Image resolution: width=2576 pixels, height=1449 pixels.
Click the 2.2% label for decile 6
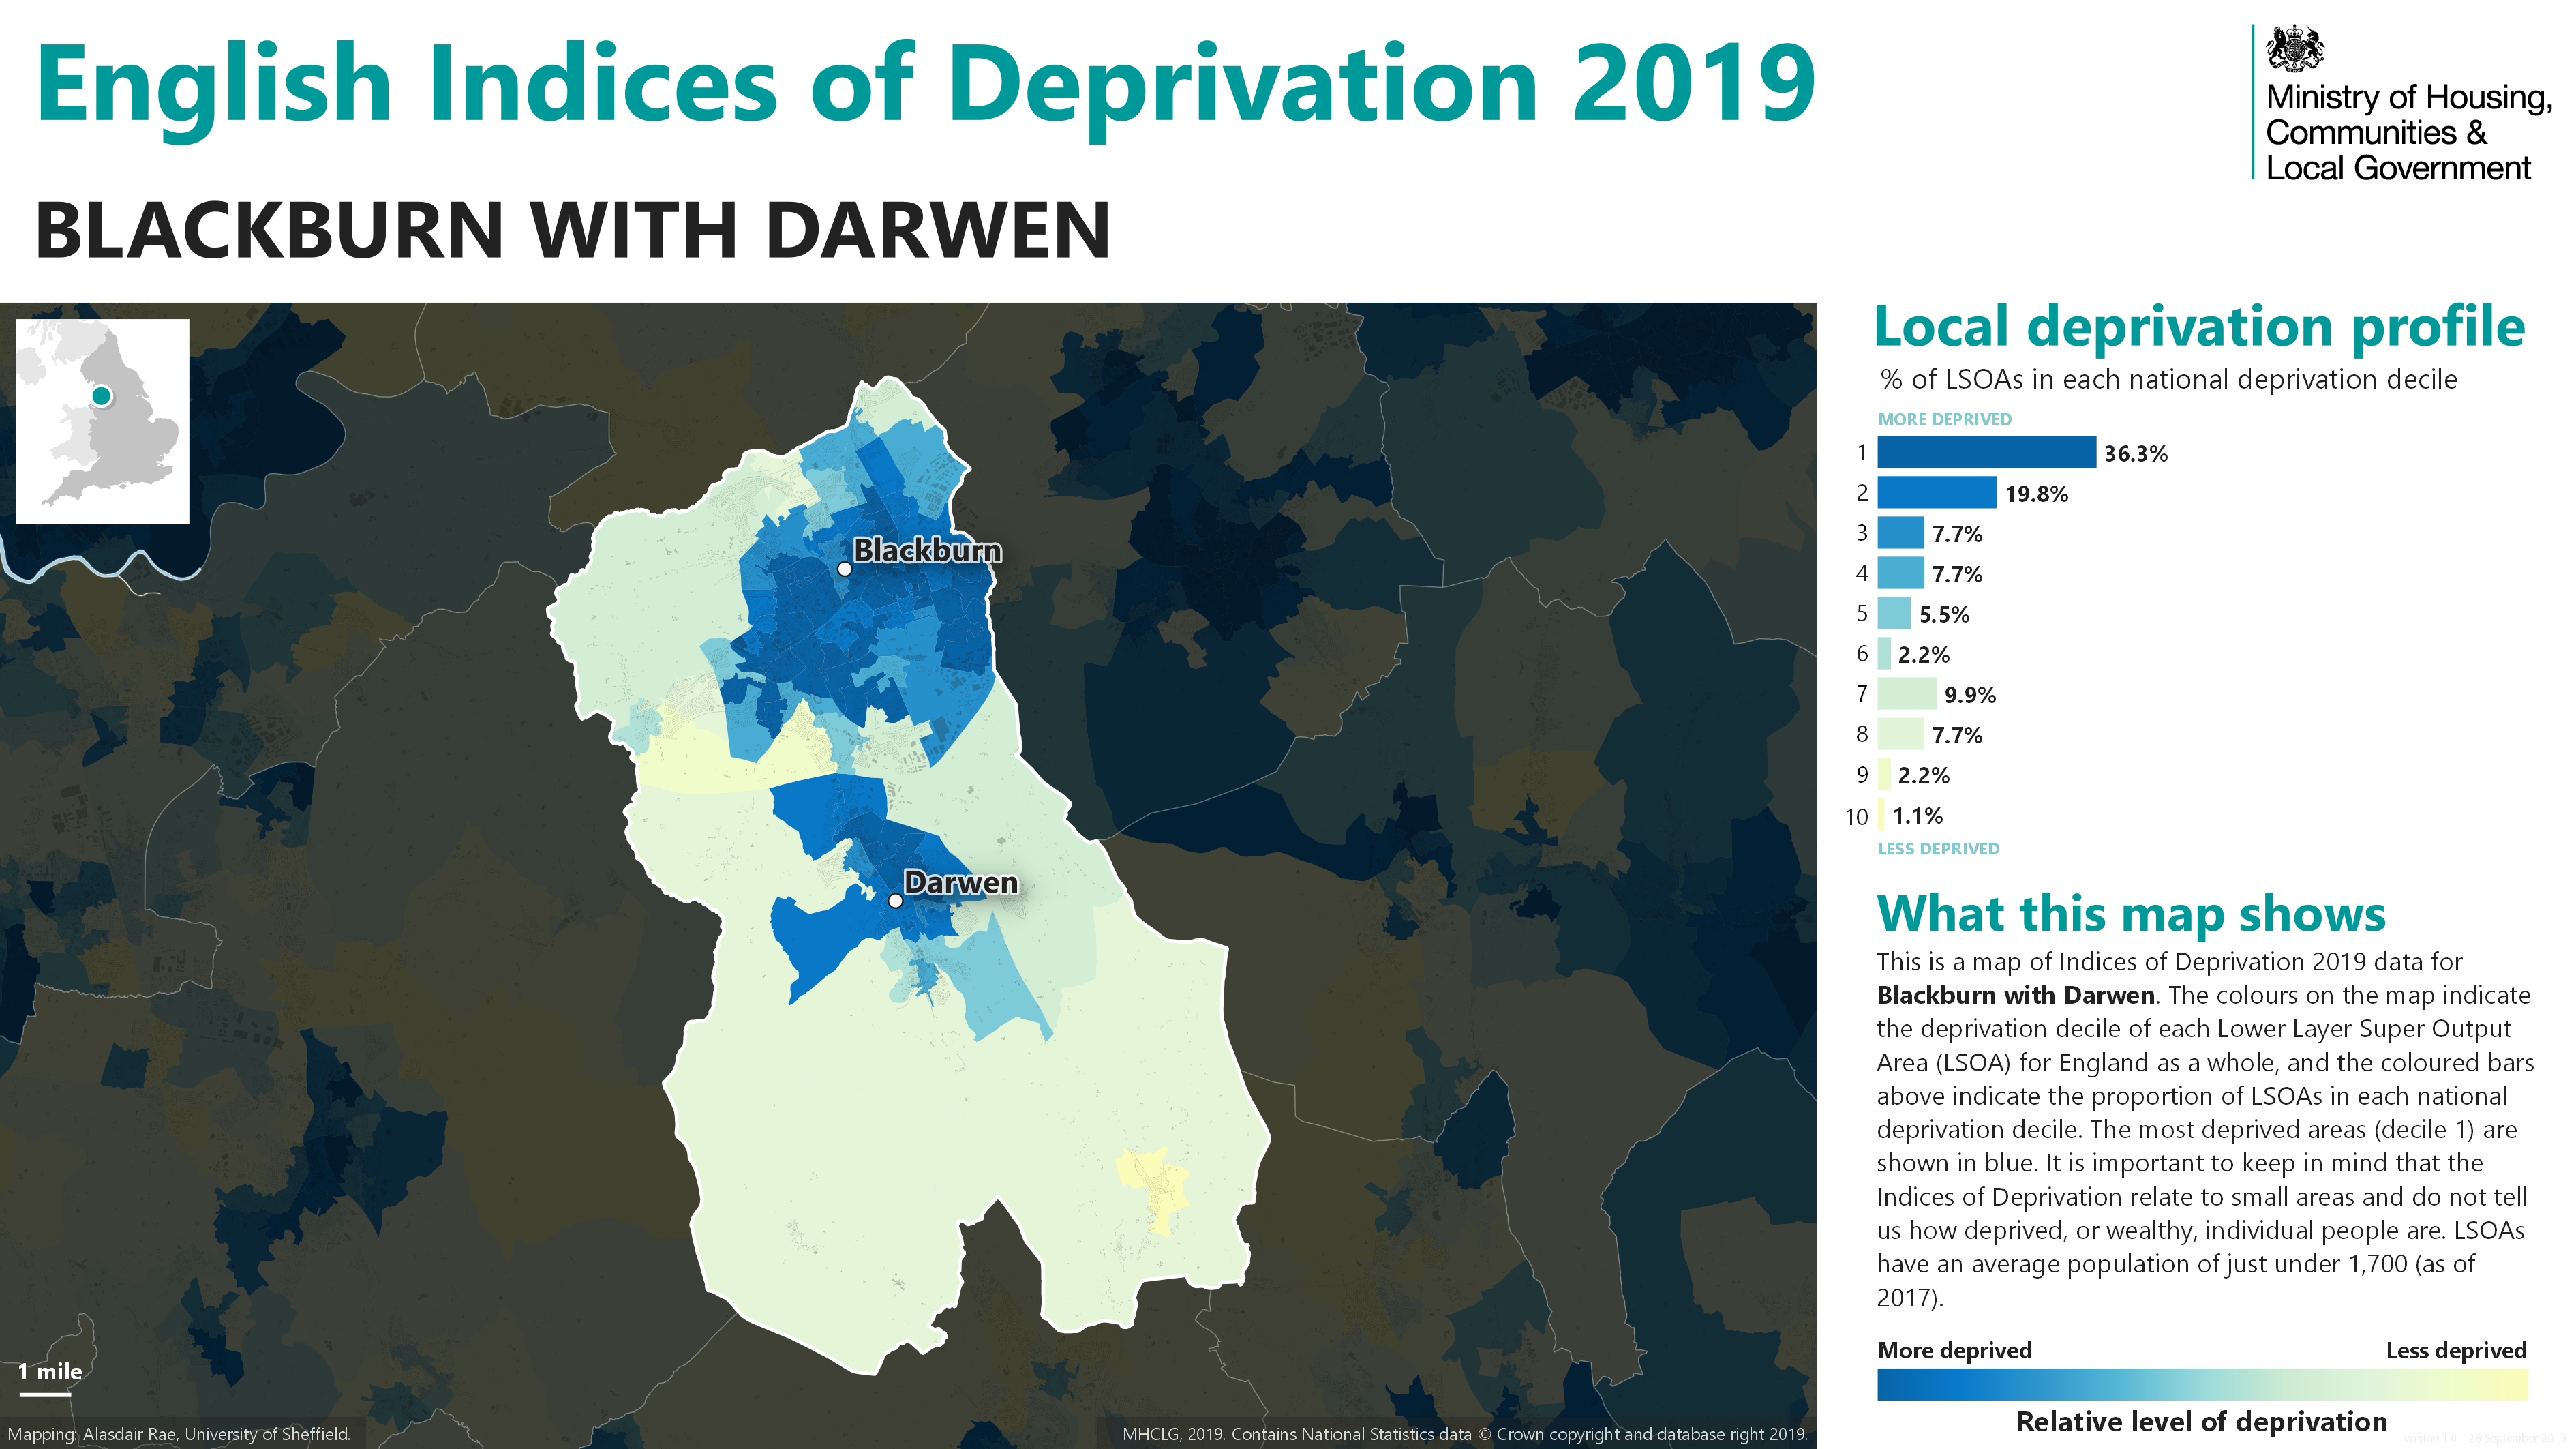click(1924, 655)
